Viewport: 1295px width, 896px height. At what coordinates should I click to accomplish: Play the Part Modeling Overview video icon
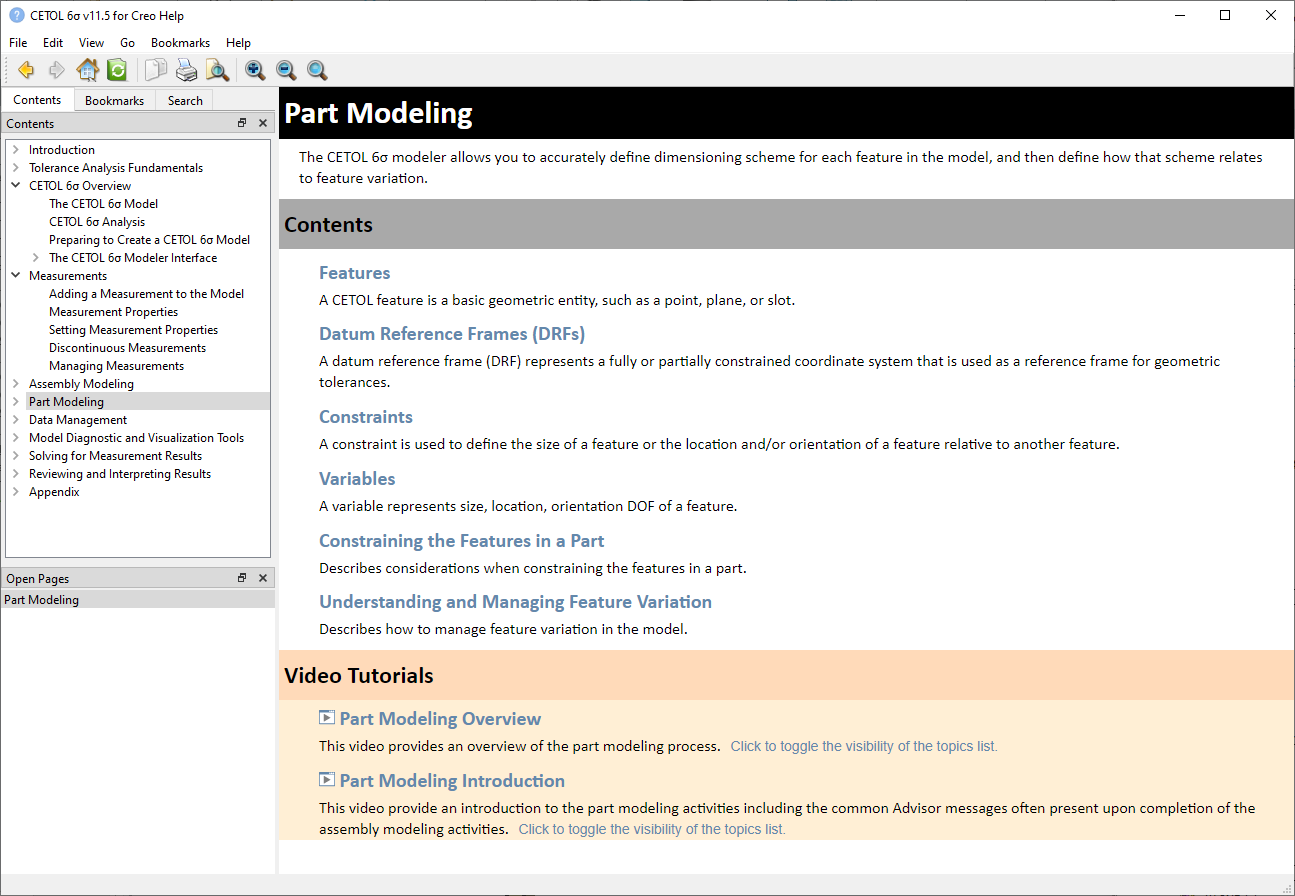pos(327,718)
